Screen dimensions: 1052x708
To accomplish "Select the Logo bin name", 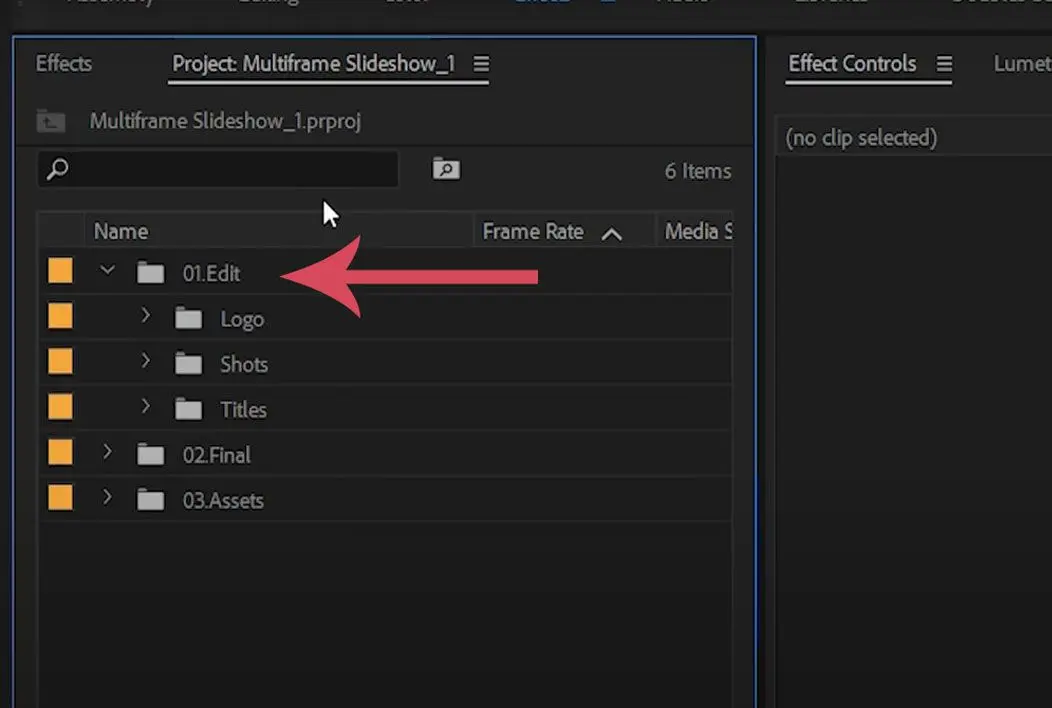I will click(x=242, y=319).
